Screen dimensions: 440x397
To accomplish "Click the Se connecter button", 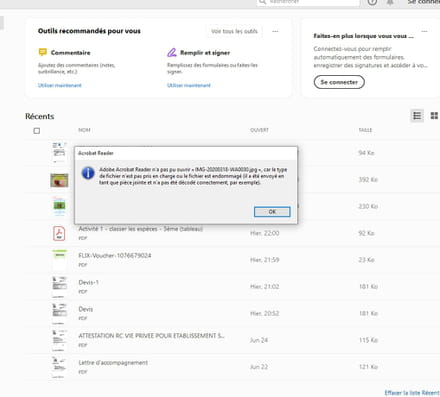I will 339,82.
